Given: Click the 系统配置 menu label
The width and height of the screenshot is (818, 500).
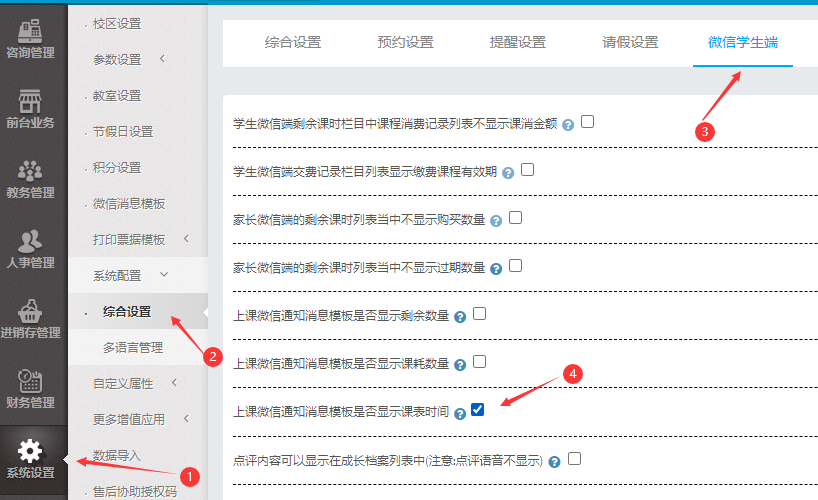Looking at the screenshot, I should point(117,276).
